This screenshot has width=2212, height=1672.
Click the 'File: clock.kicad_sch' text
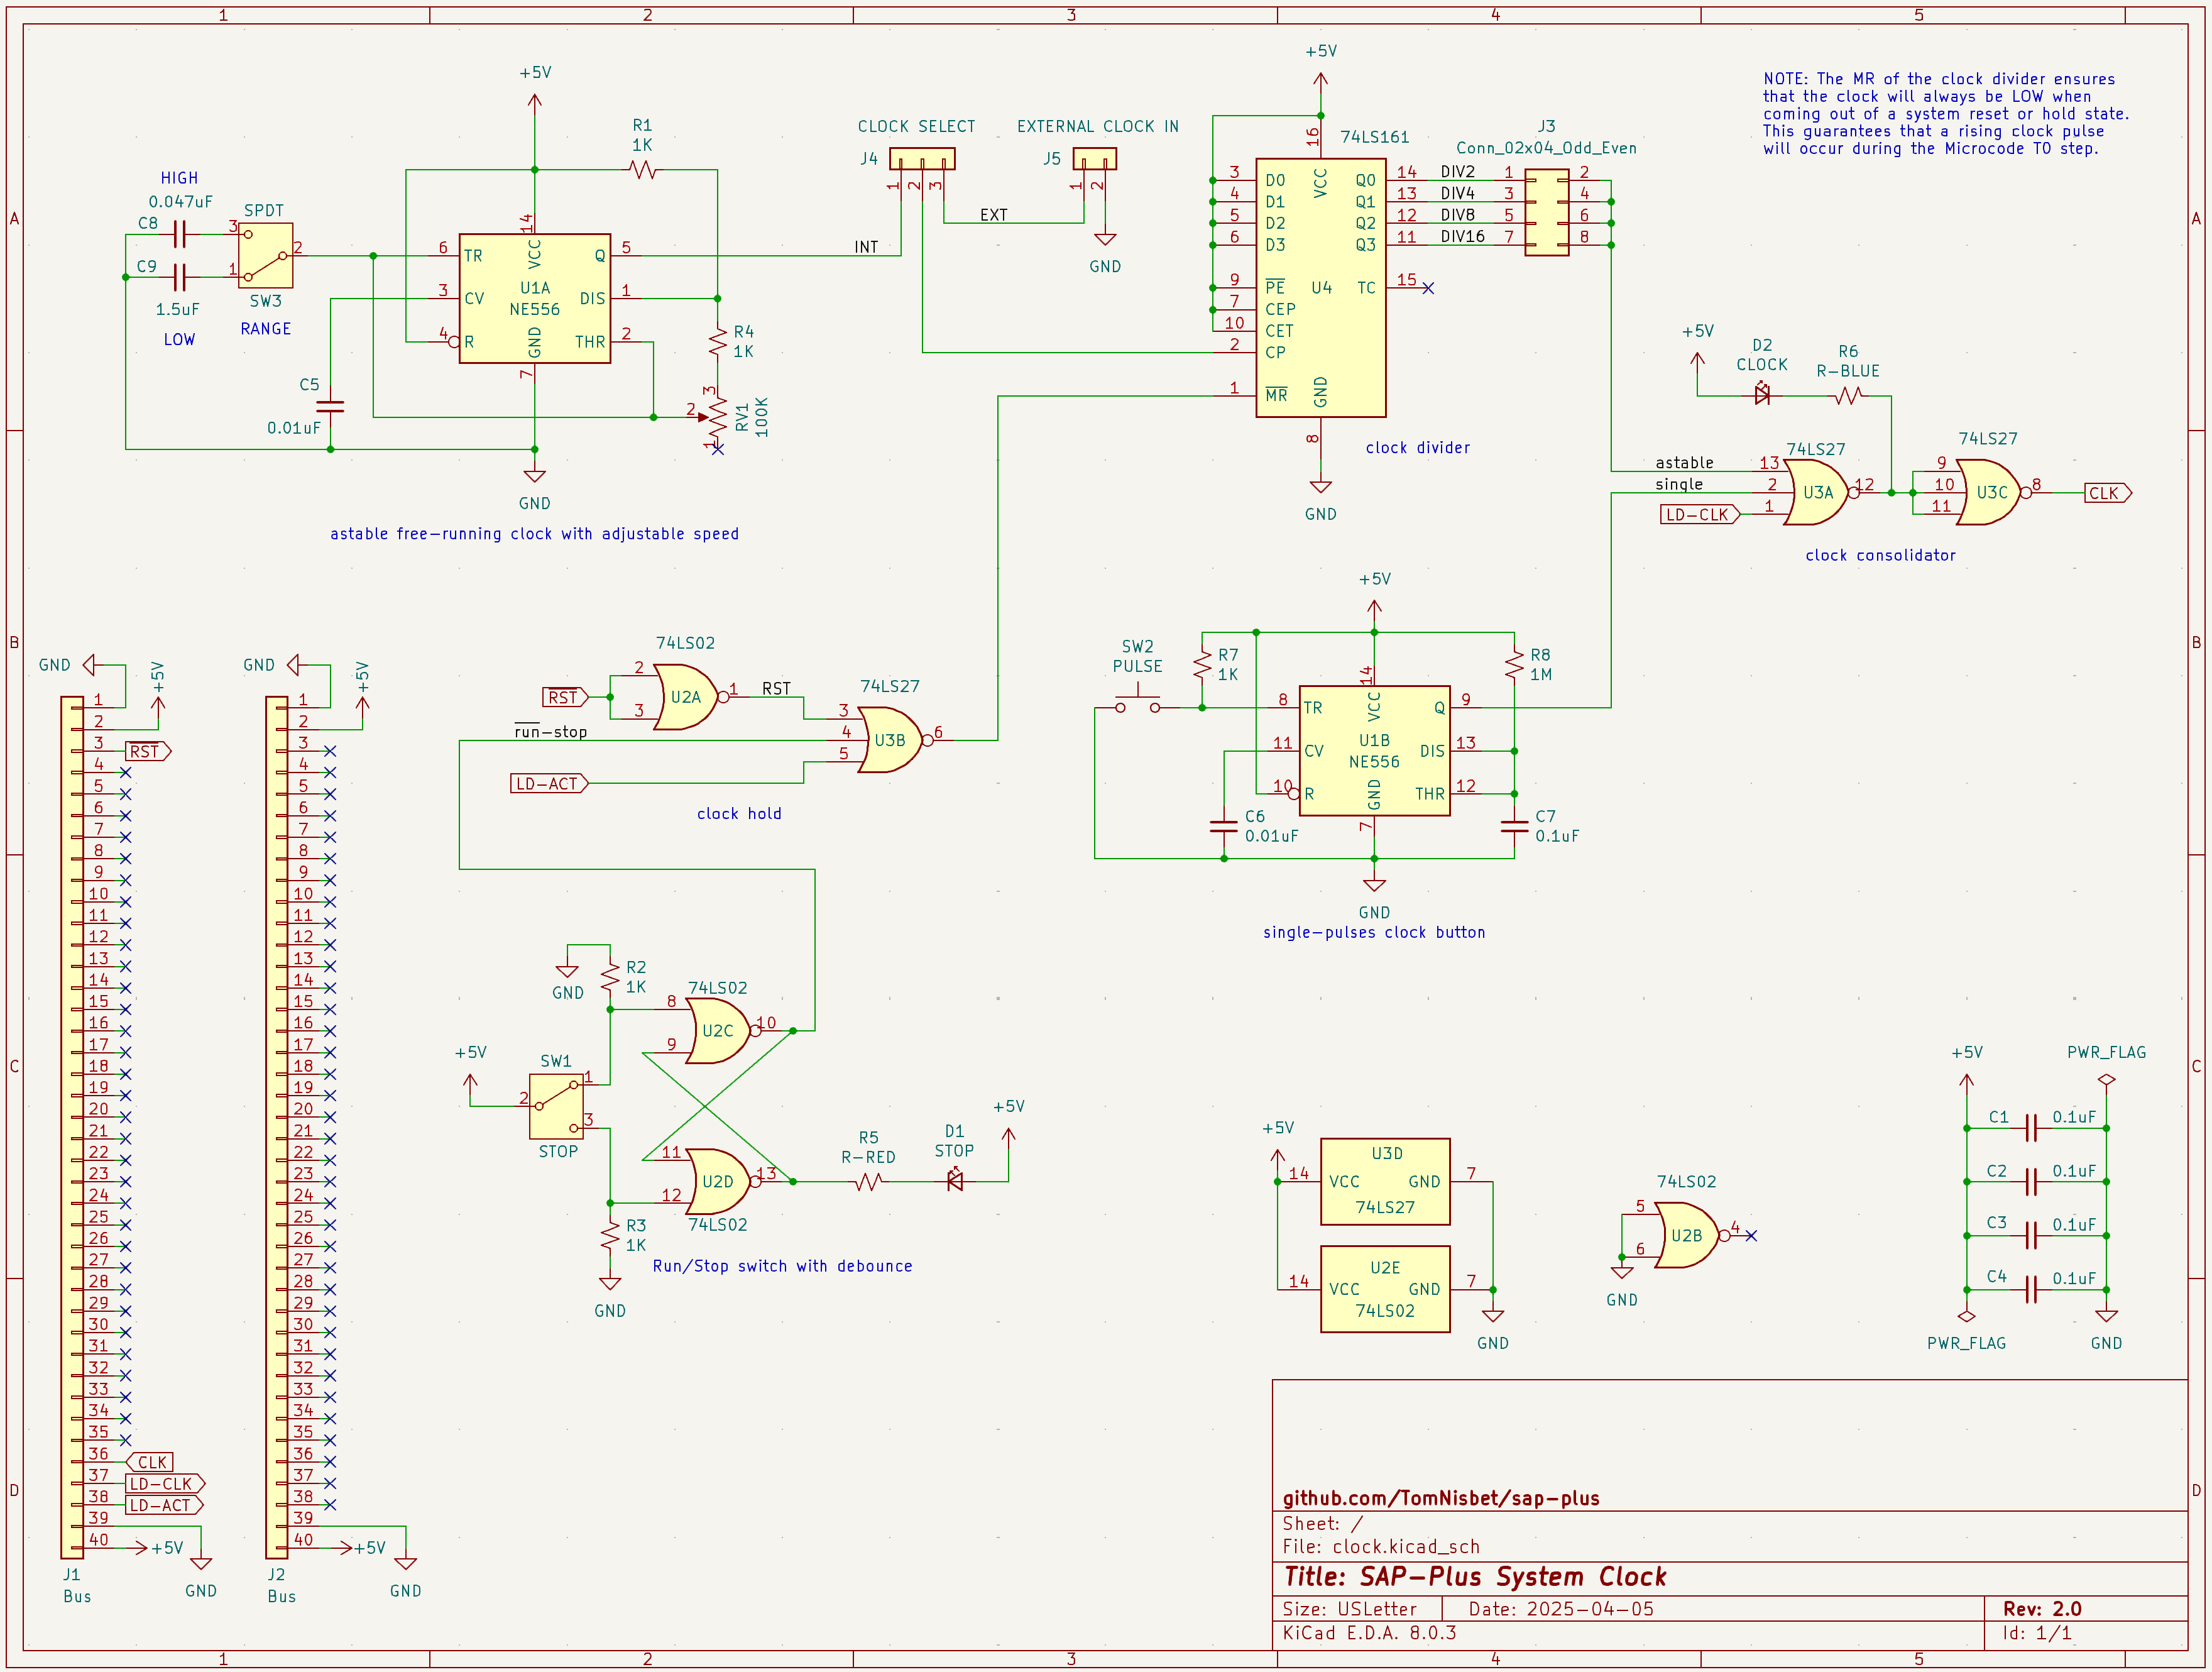pos(1381,1546)
